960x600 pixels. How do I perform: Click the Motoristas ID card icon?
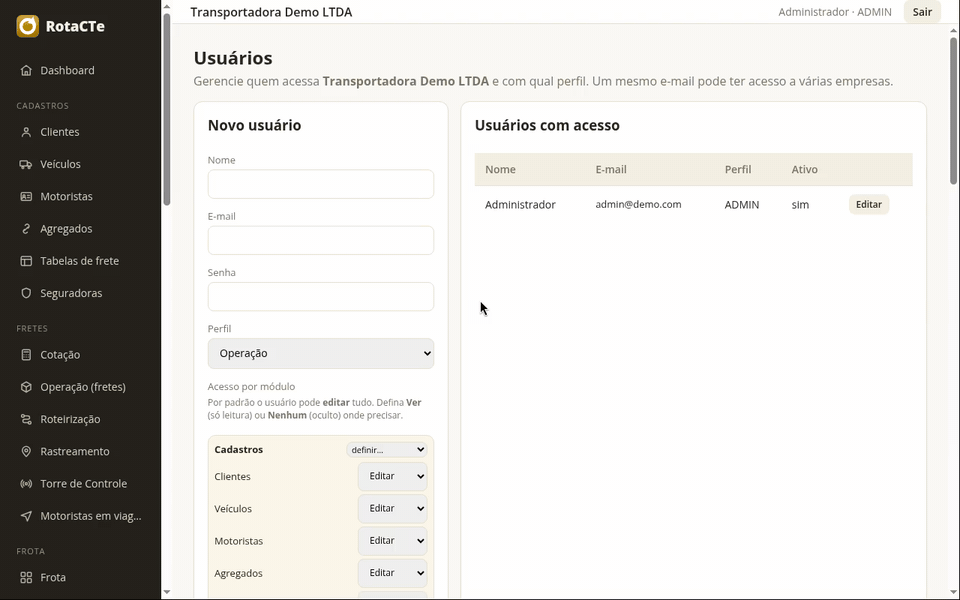26,197
